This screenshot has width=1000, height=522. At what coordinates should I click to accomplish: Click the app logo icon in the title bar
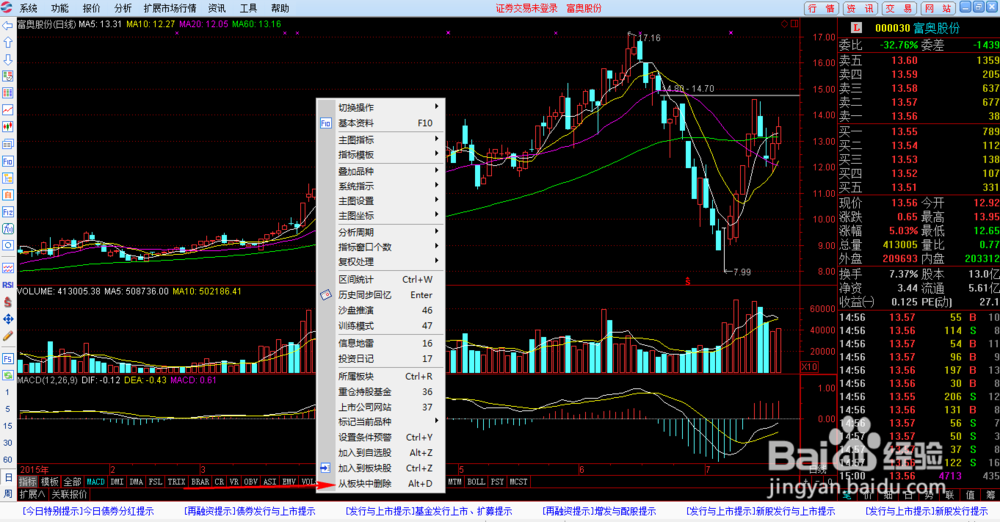[7, 8]
